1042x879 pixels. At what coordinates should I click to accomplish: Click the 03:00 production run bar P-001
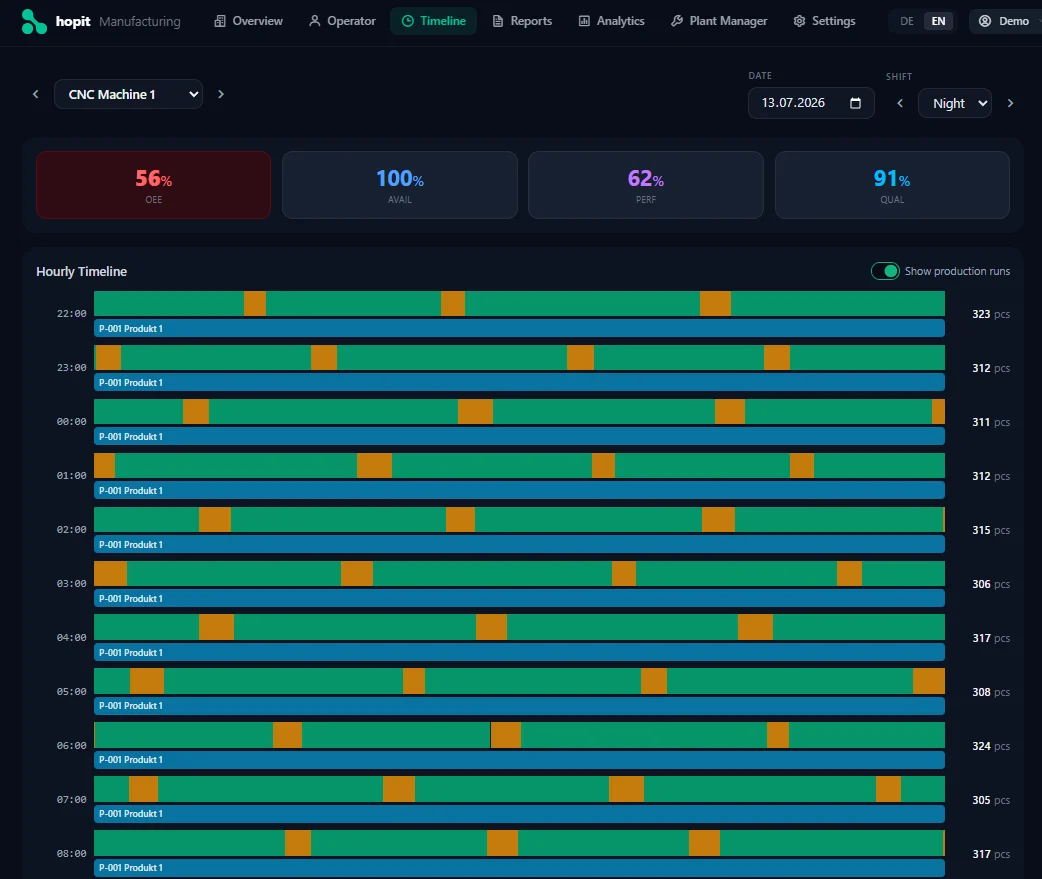[x=519, y=598]
